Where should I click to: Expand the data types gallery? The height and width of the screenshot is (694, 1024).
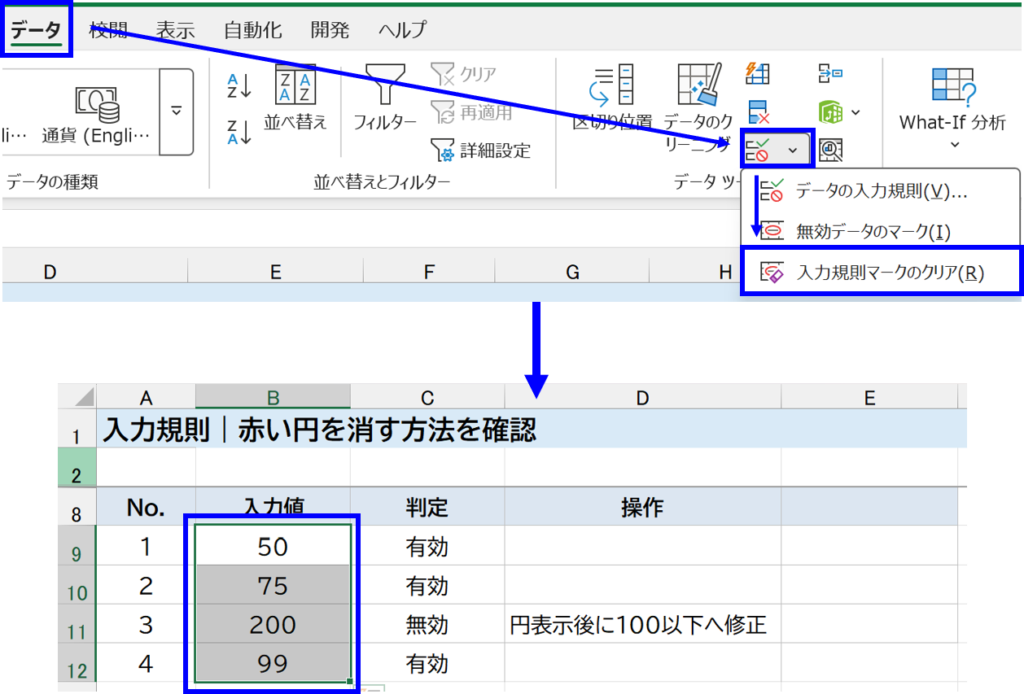pos(176,112)
